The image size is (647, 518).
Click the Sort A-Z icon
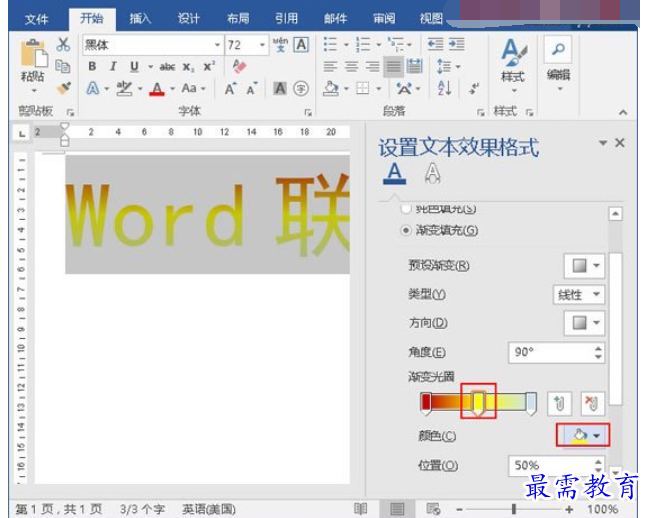pos(444,88)
